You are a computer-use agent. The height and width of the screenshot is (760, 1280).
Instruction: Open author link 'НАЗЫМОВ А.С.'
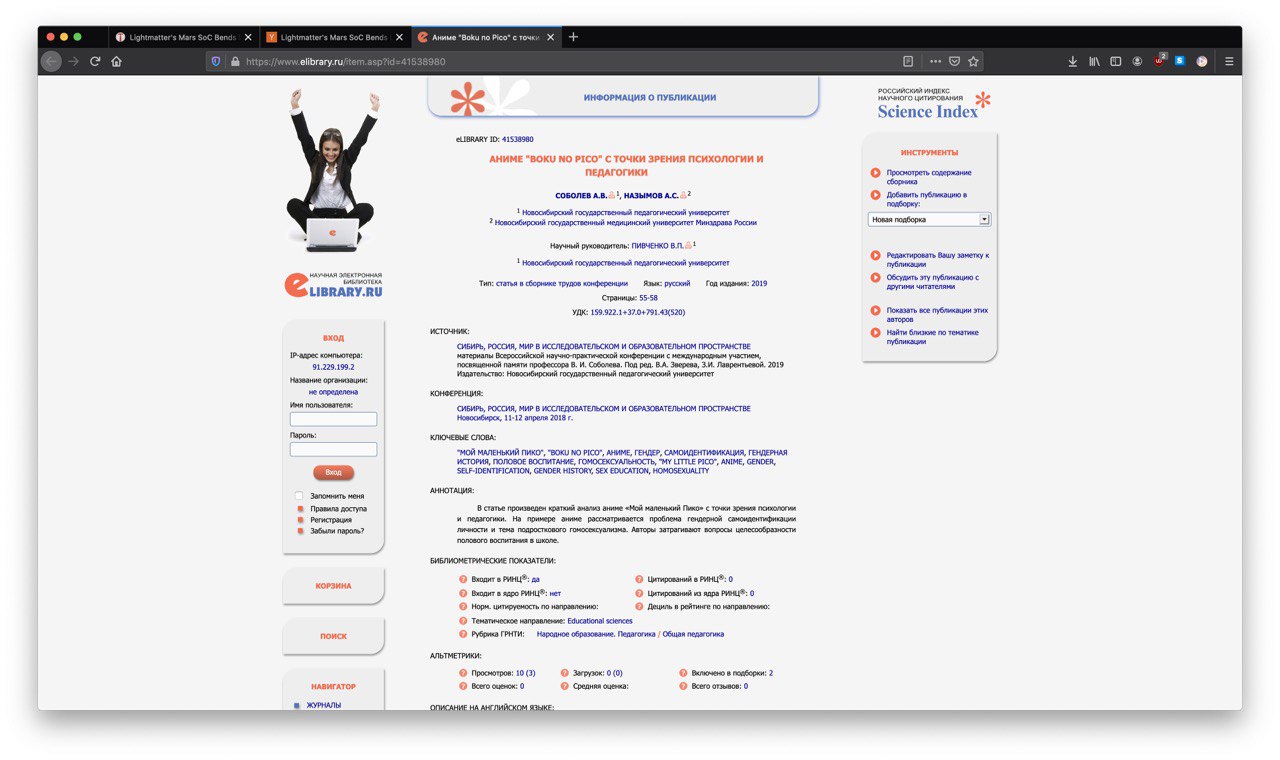pyautogui.click(x=650, y=196)
